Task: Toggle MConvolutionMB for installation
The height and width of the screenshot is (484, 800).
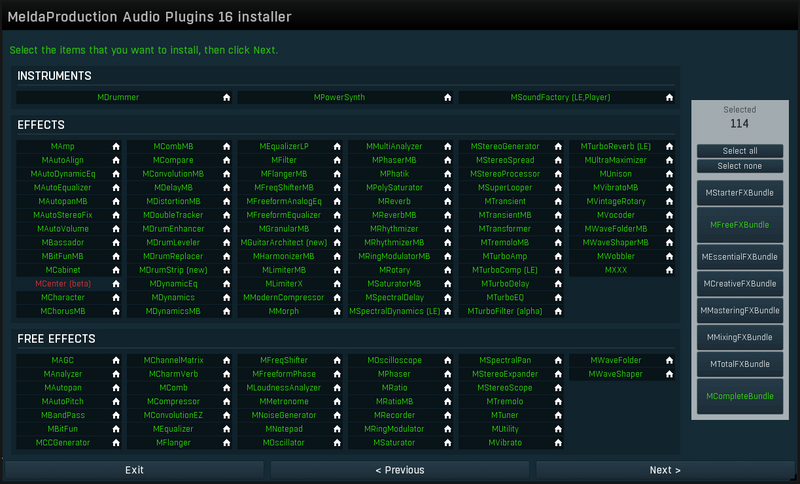Action: click(x=173, y=174)
